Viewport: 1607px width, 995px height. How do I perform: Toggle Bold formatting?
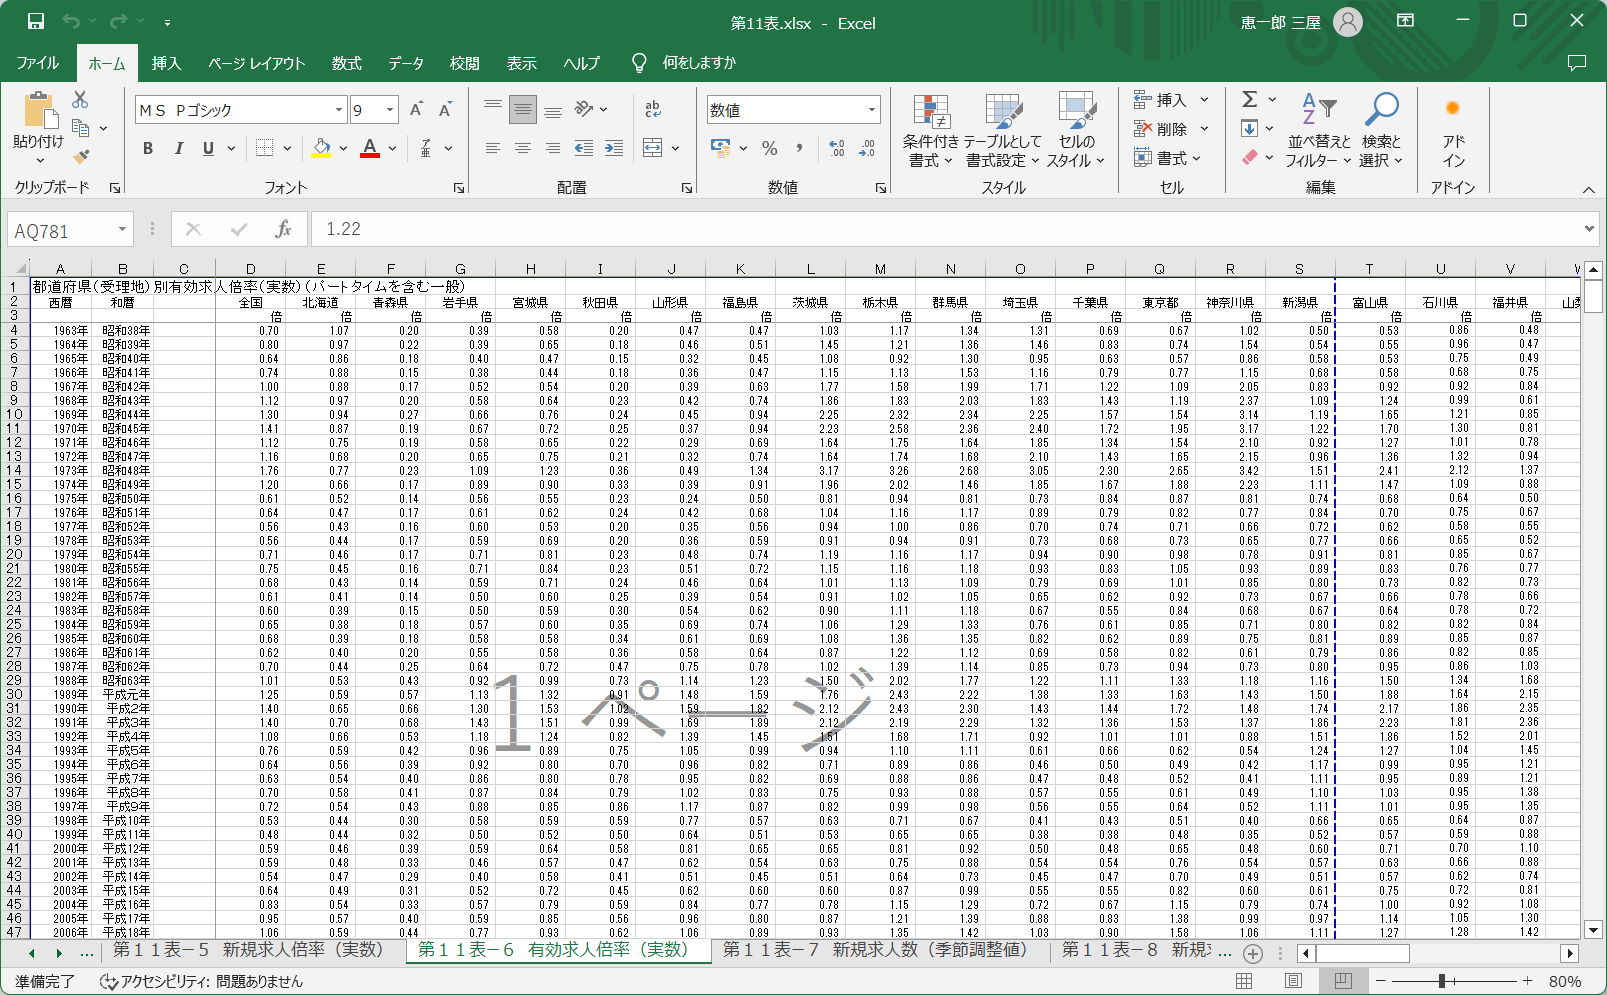tap(148, 148)
